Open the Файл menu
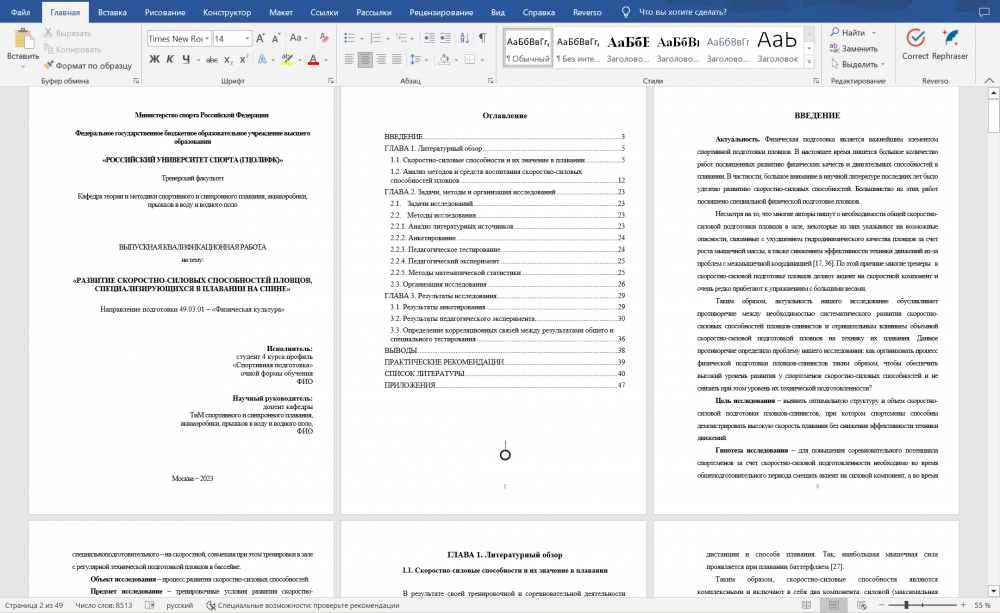The height and width of the screenshot is (613, 1000). point(20,12)
